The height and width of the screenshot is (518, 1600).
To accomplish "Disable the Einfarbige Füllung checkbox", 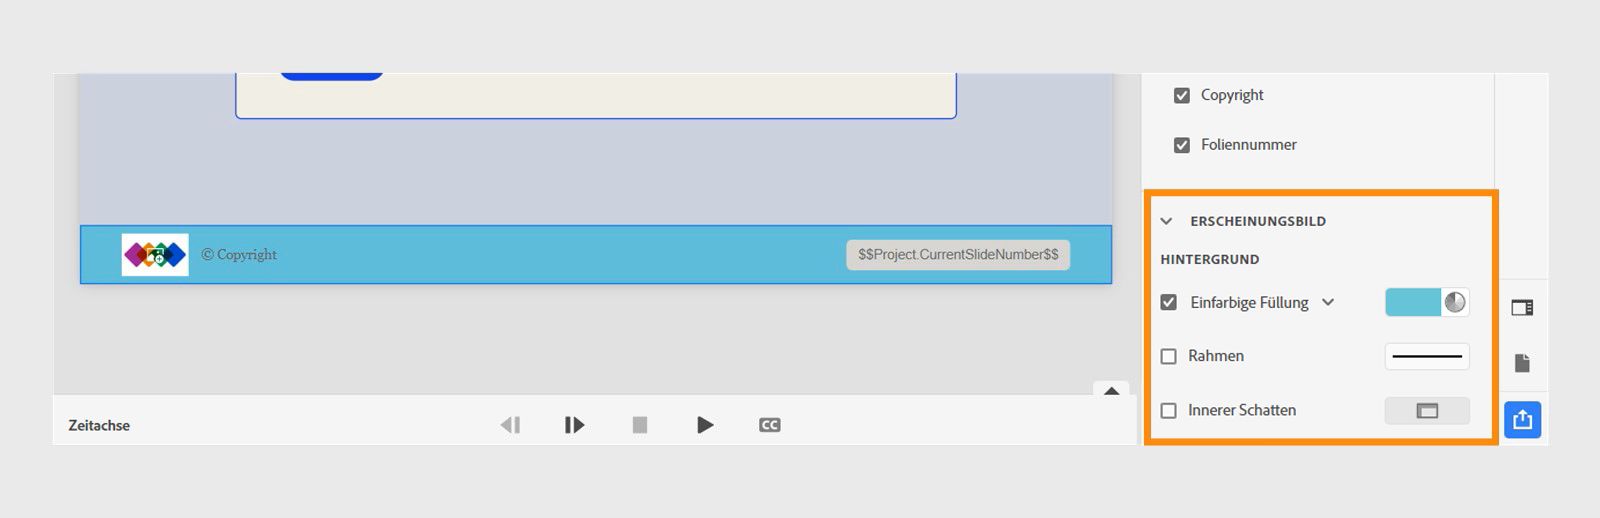I will pos(1168,302).
